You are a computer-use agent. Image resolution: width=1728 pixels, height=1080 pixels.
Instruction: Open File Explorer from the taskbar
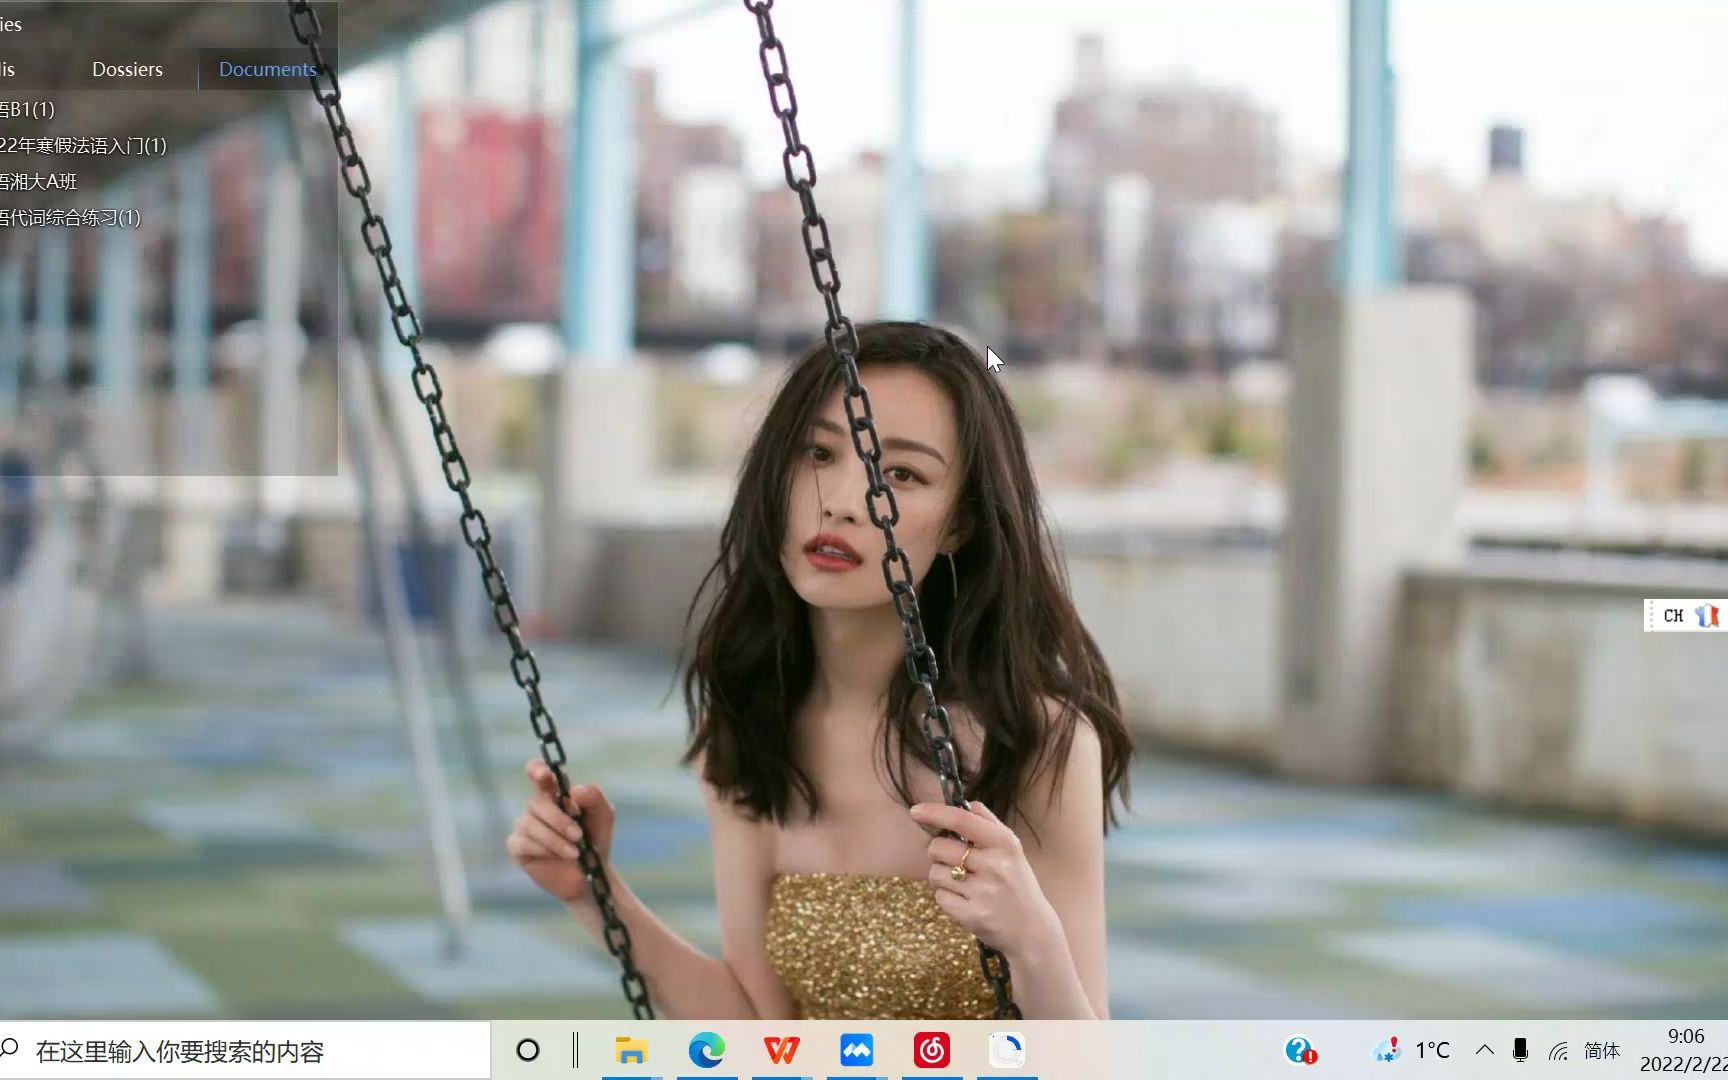[x=632, y=1050]
